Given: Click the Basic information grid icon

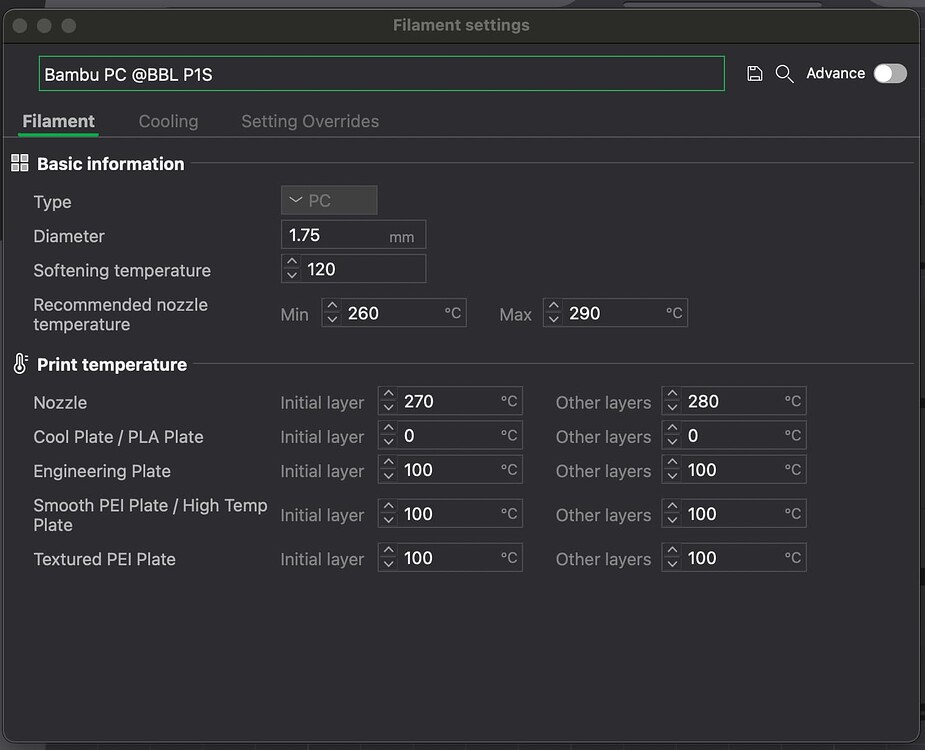Looking at the screenshot, I should [20, 163].
